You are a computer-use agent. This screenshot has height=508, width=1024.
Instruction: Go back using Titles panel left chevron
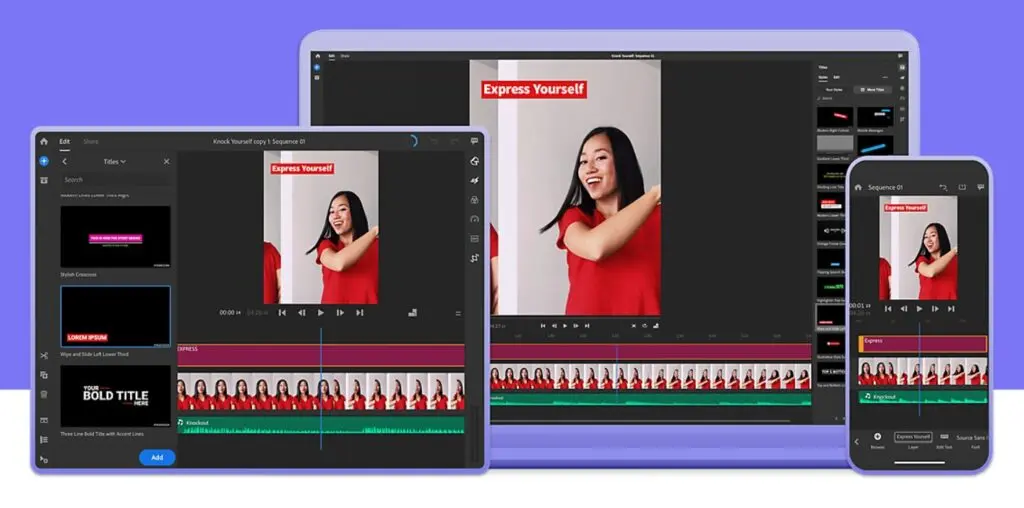click(x=65, y=161)
